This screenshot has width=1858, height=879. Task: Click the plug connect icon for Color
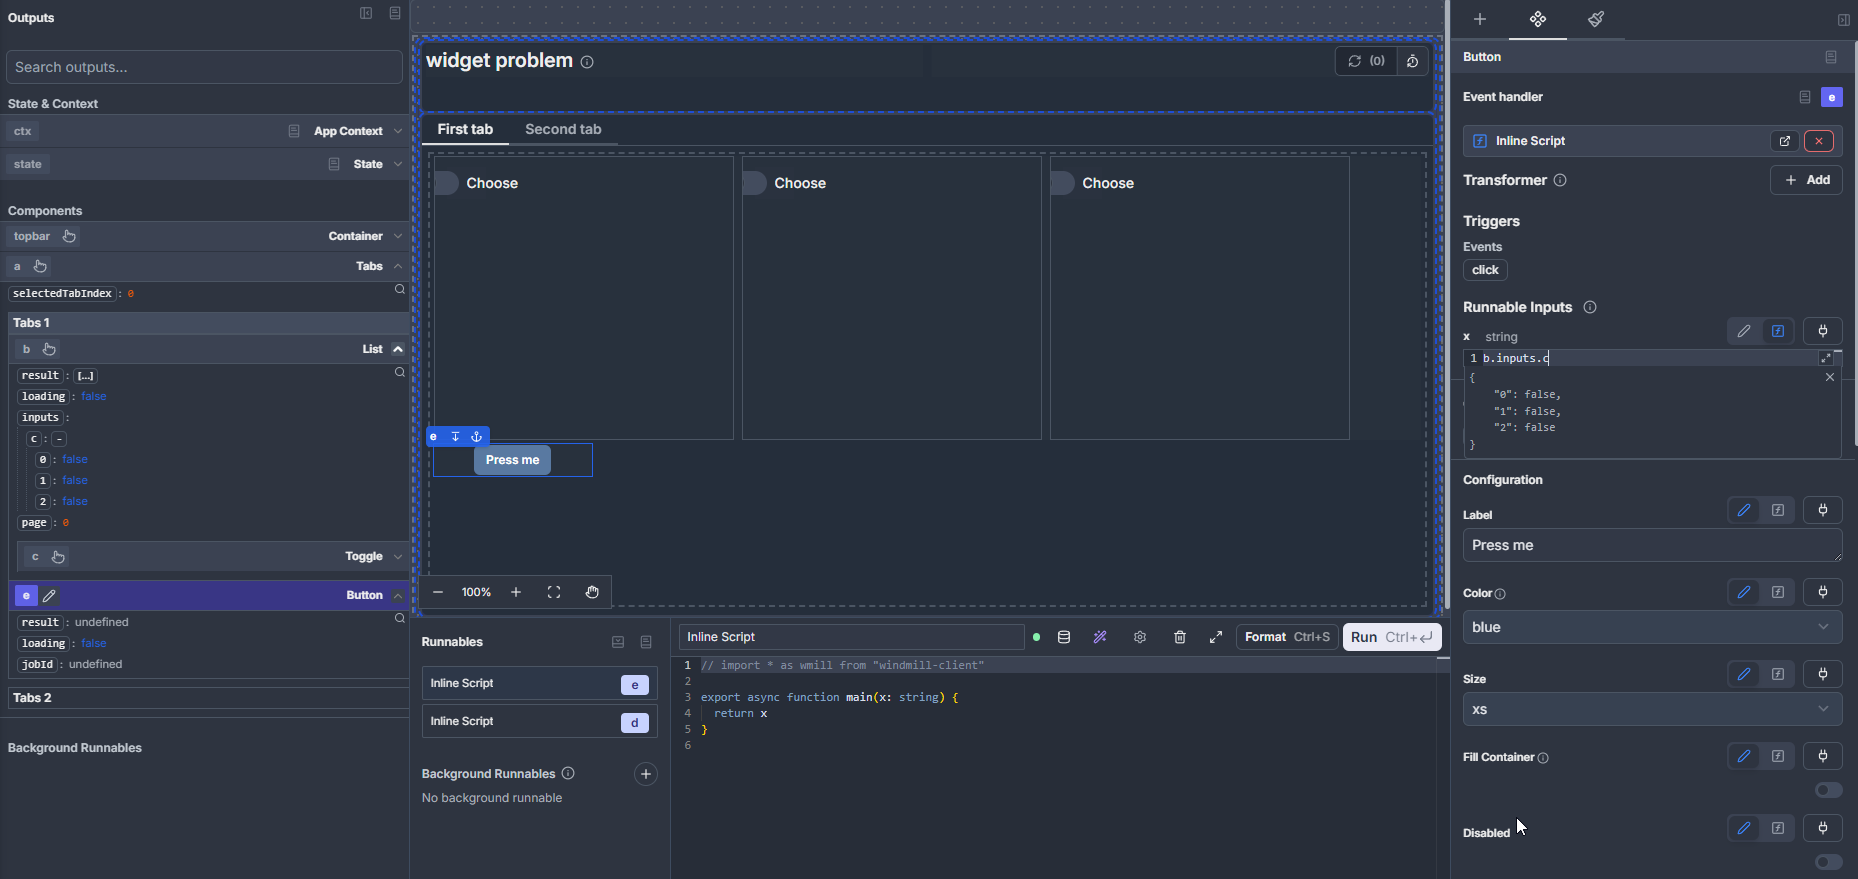pos(1823,592)
